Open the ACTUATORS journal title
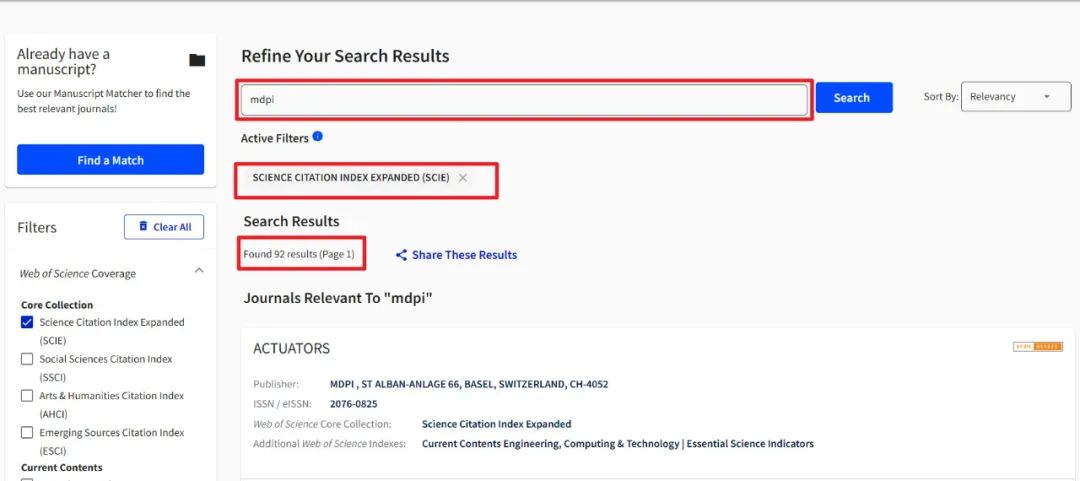 291,349
